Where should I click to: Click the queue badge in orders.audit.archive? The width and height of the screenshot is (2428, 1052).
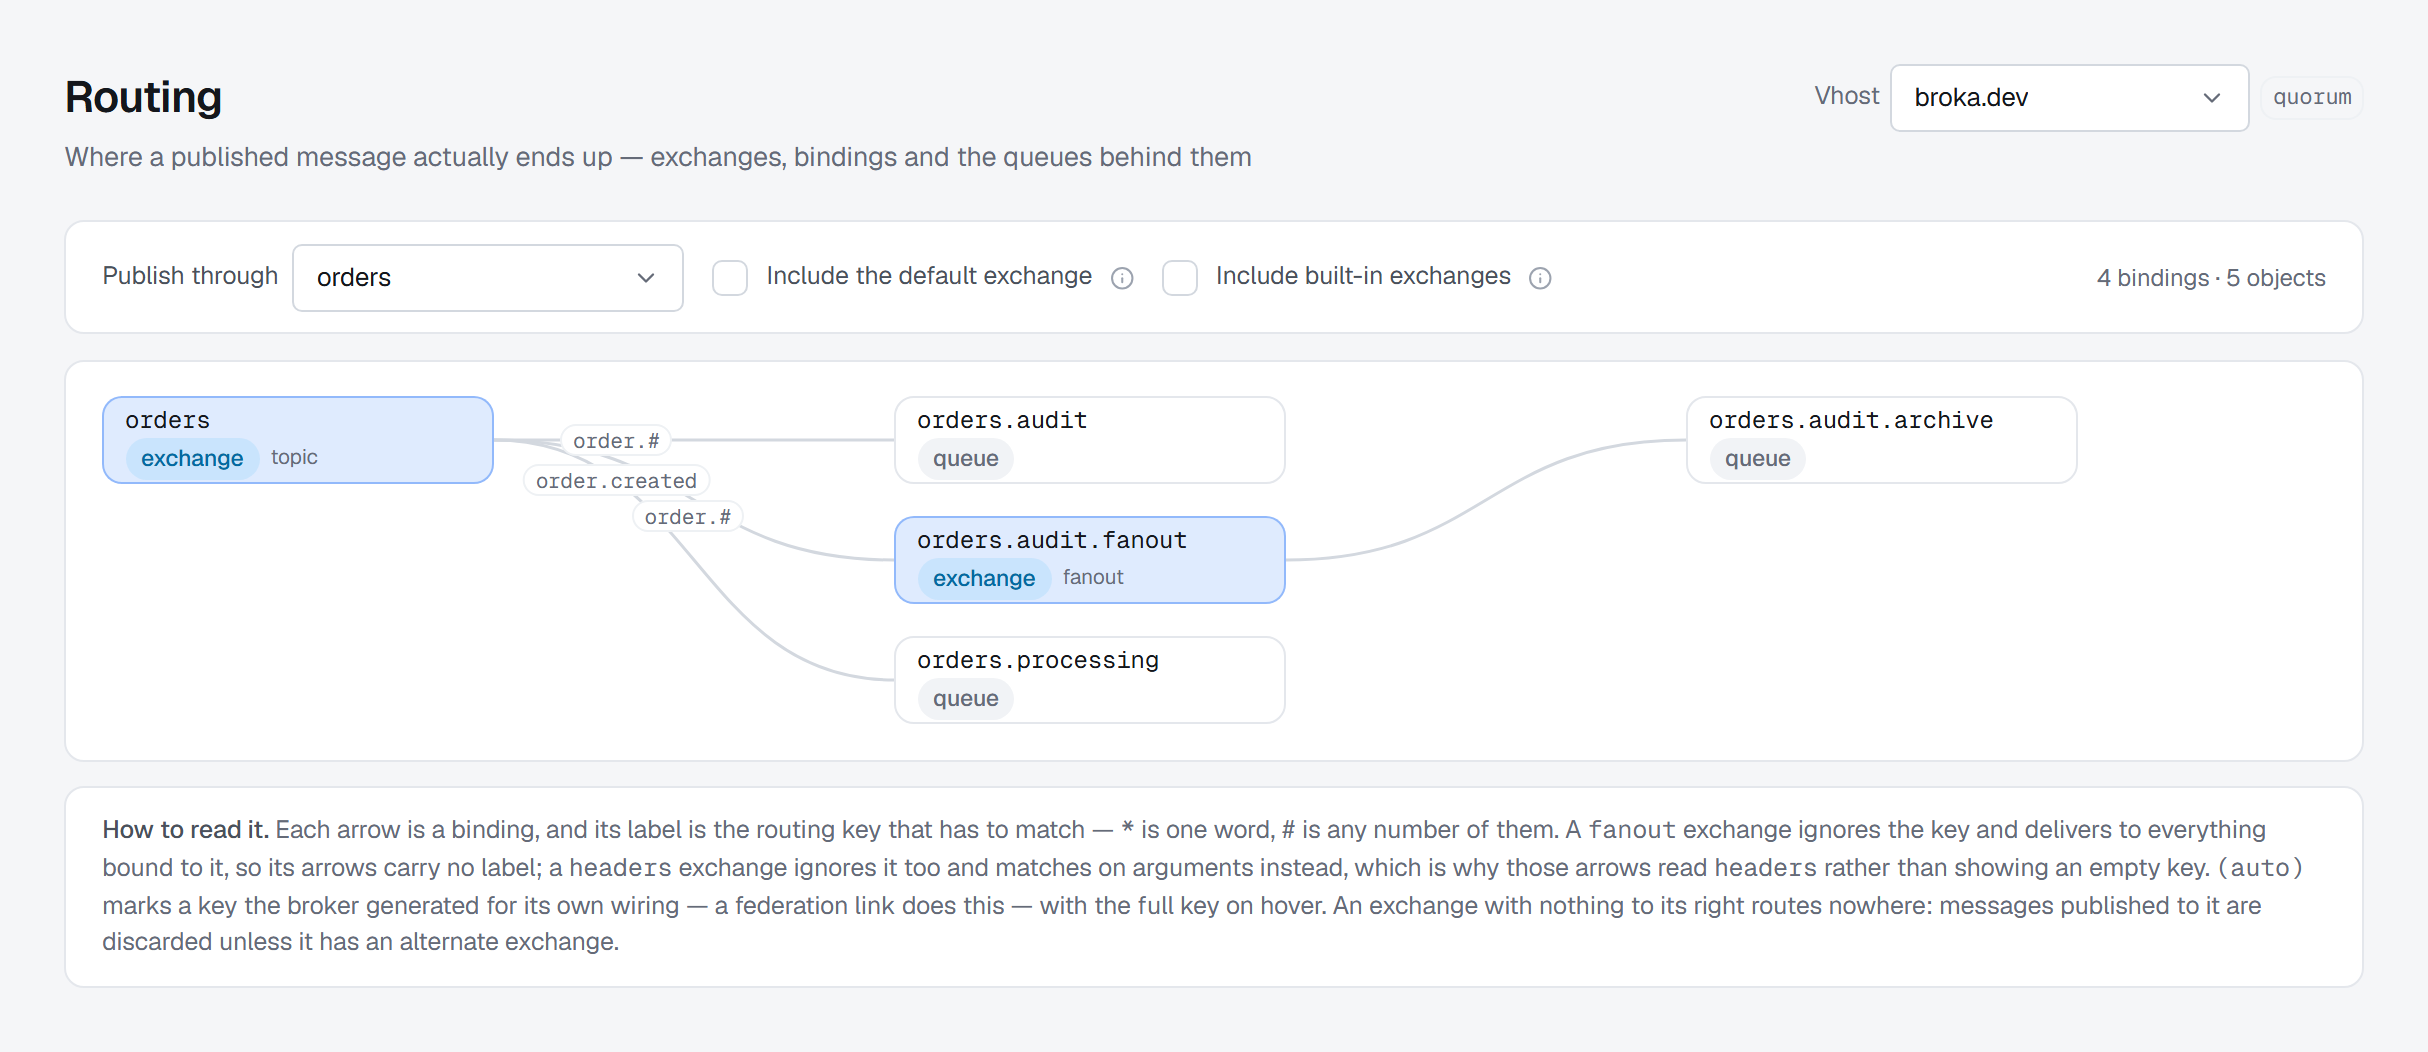coord(1758,458)
